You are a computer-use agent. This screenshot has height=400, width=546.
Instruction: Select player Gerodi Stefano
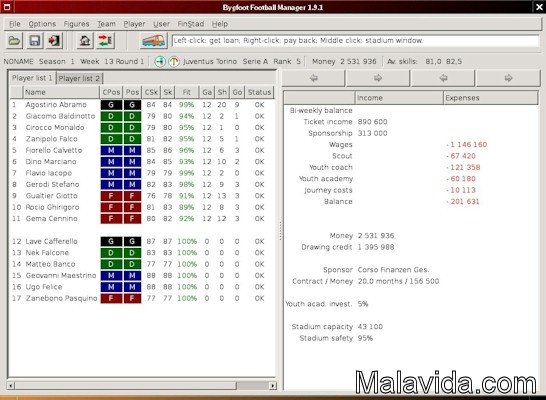(x=142, y=185)
